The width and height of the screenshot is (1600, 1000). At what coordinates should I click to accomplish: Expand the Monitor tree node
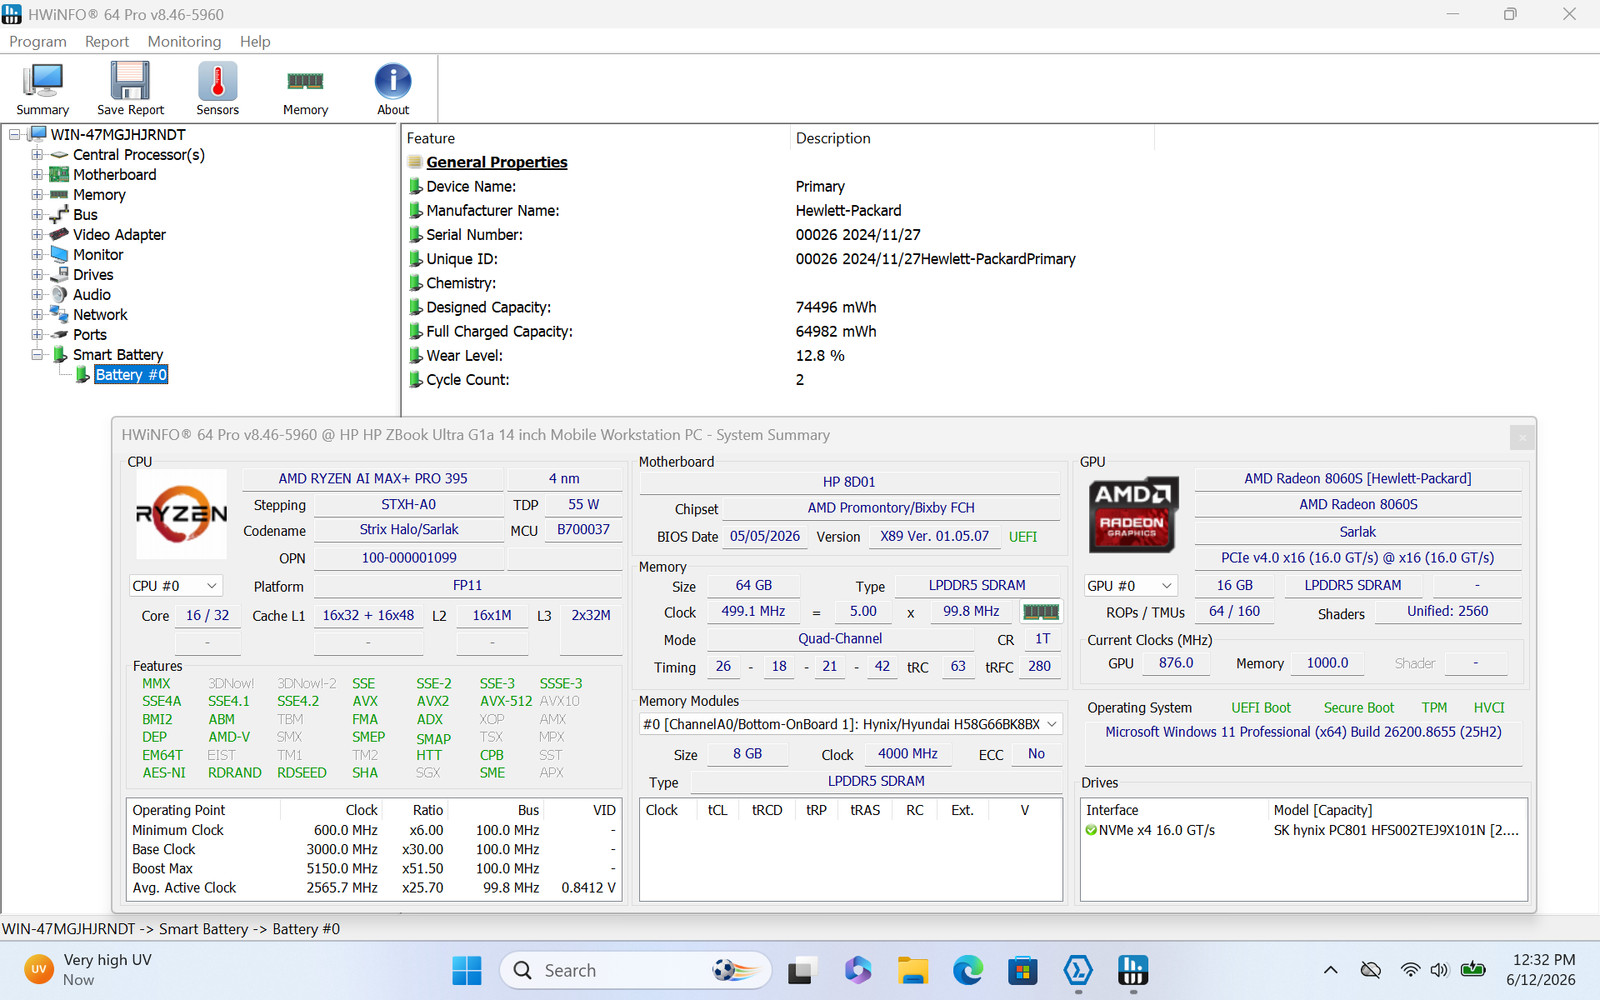[37, 255]
